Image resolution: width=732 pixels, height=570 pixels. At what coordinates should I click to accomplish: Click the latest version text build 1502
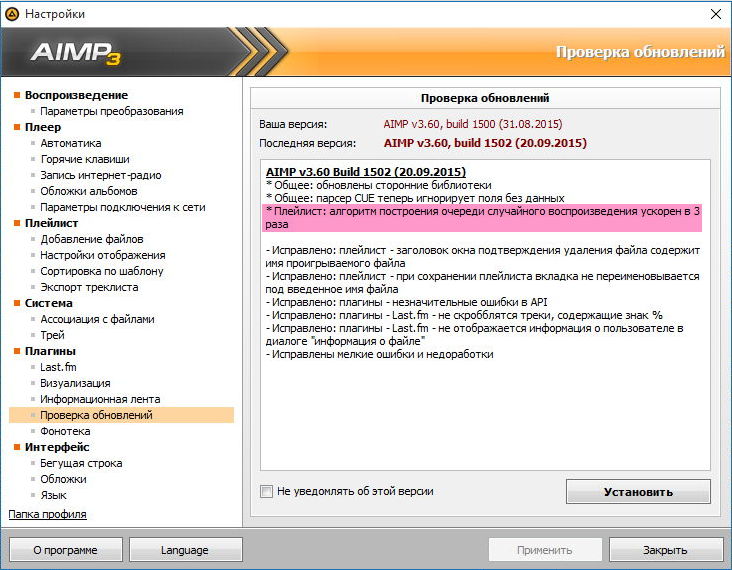tap(485, 143)
